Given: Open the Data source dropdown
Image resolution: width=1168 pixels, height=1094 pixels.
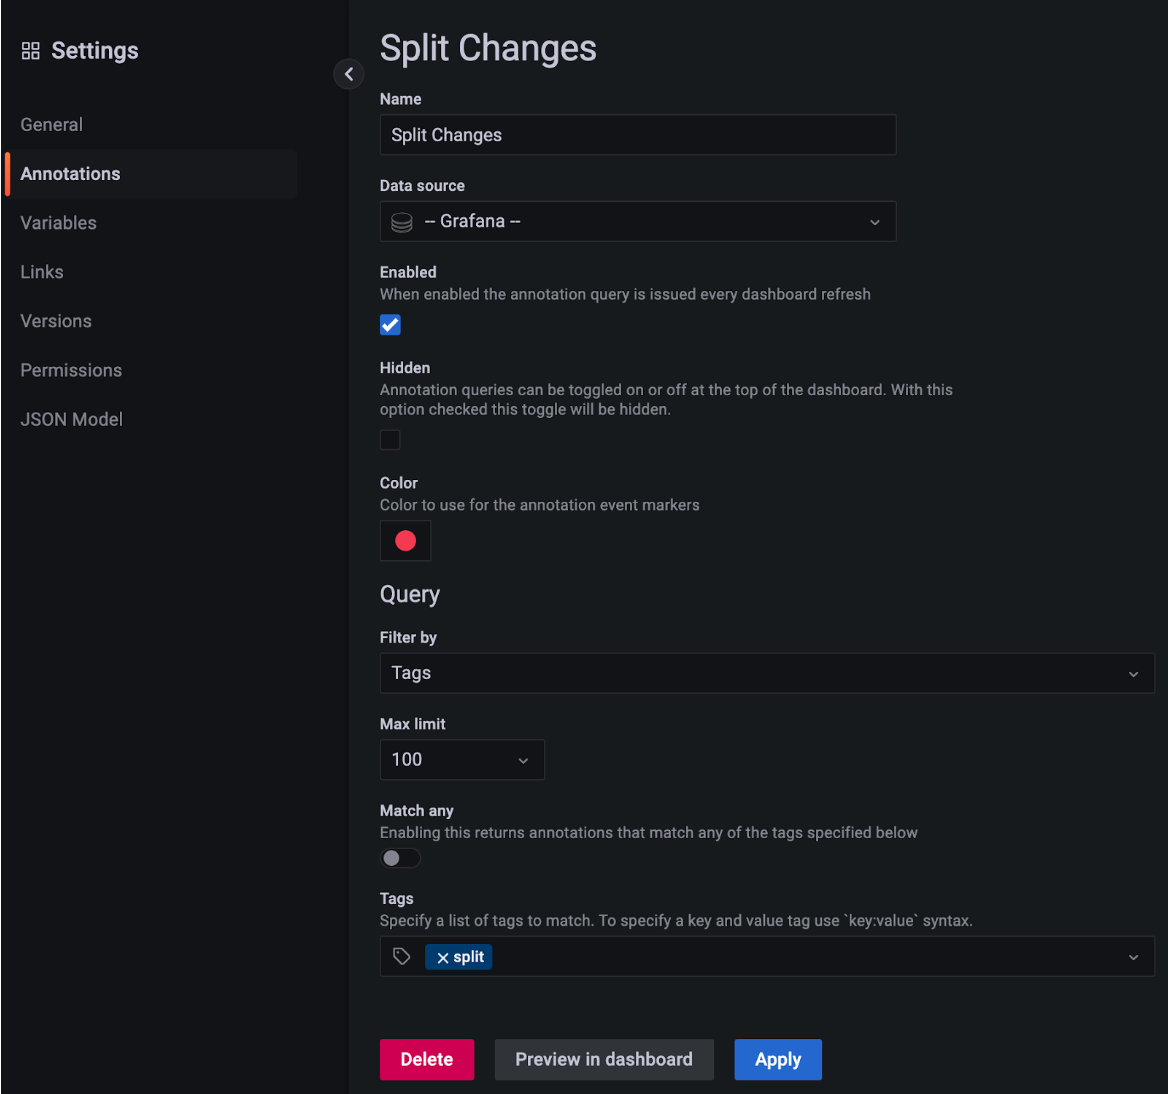Looking at the screenshot, I should click(874, 222).
